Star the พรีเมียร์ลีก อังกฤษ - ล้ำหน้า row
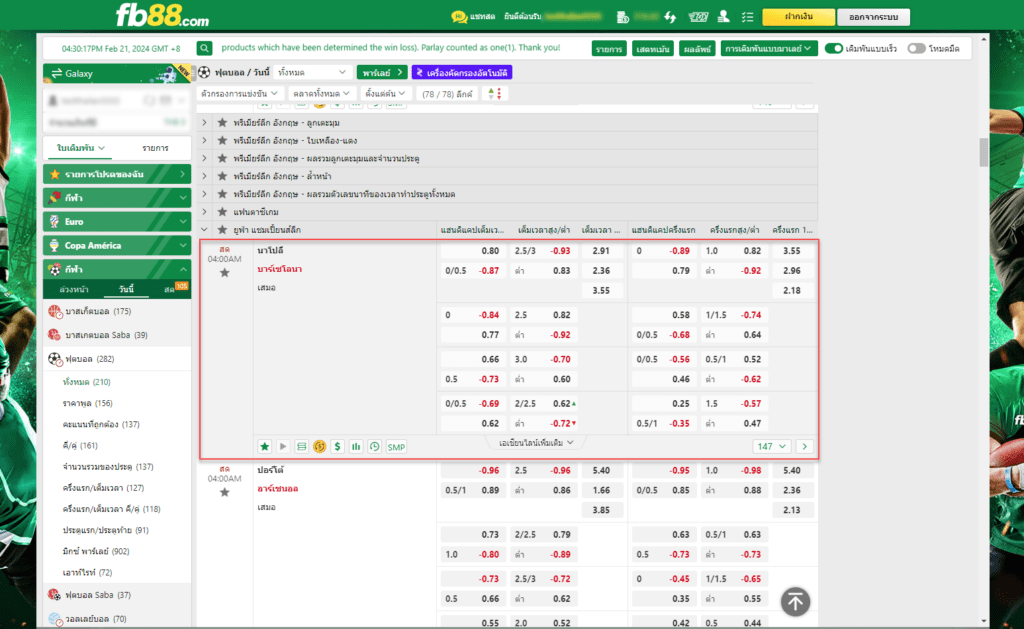This screenshot has width=1024, height=629. coord(222,176)
